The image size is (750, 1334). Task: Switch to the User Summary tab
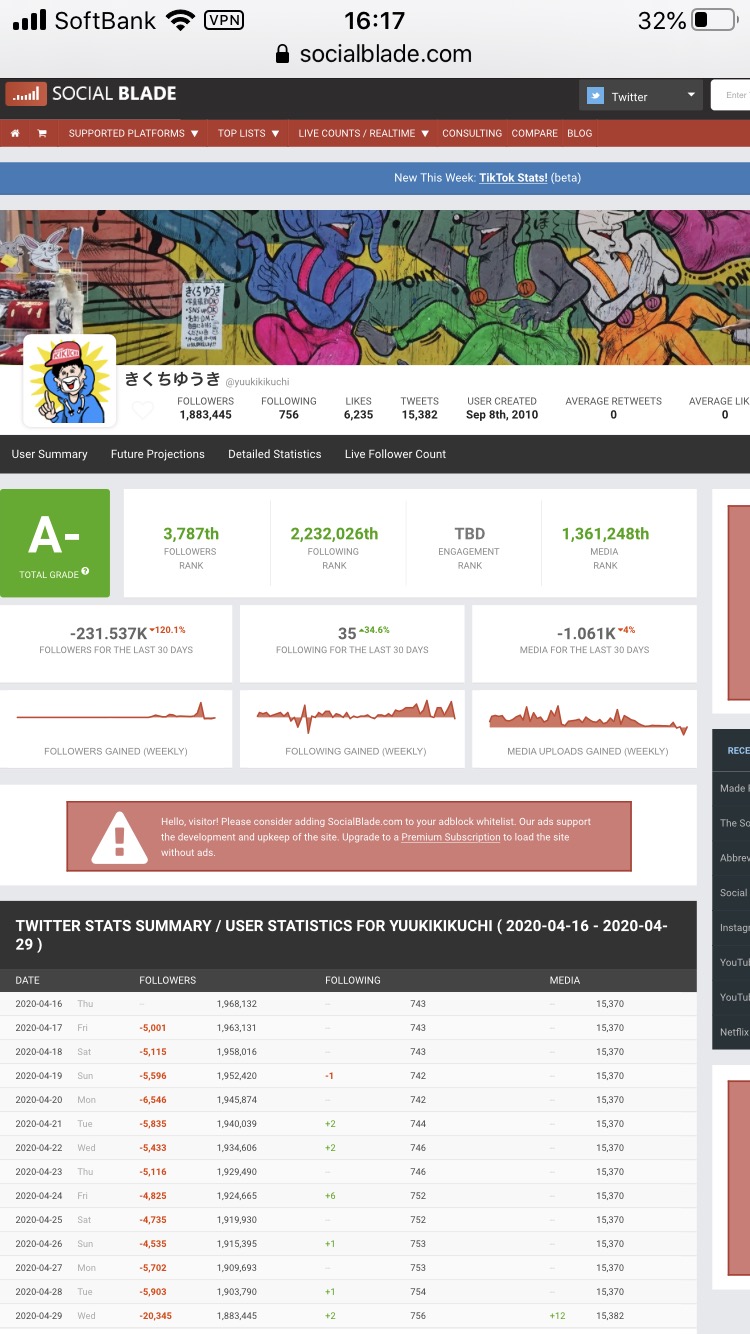[50, 454]
